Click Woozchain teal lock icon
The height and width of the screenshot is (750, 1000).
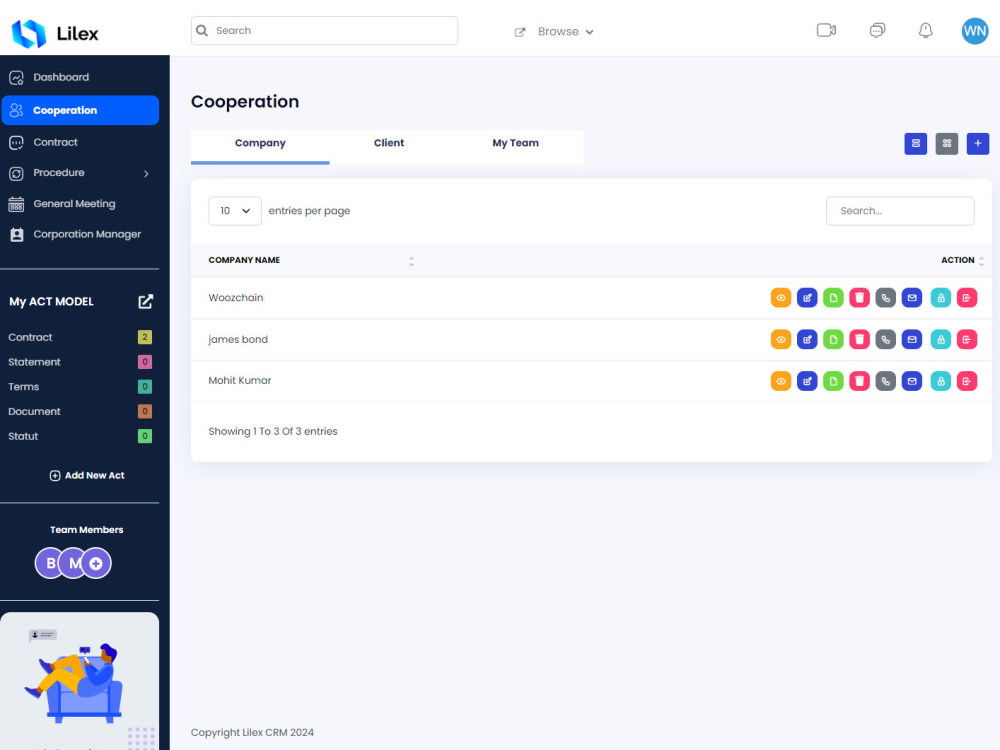click(x=941, y=298)
